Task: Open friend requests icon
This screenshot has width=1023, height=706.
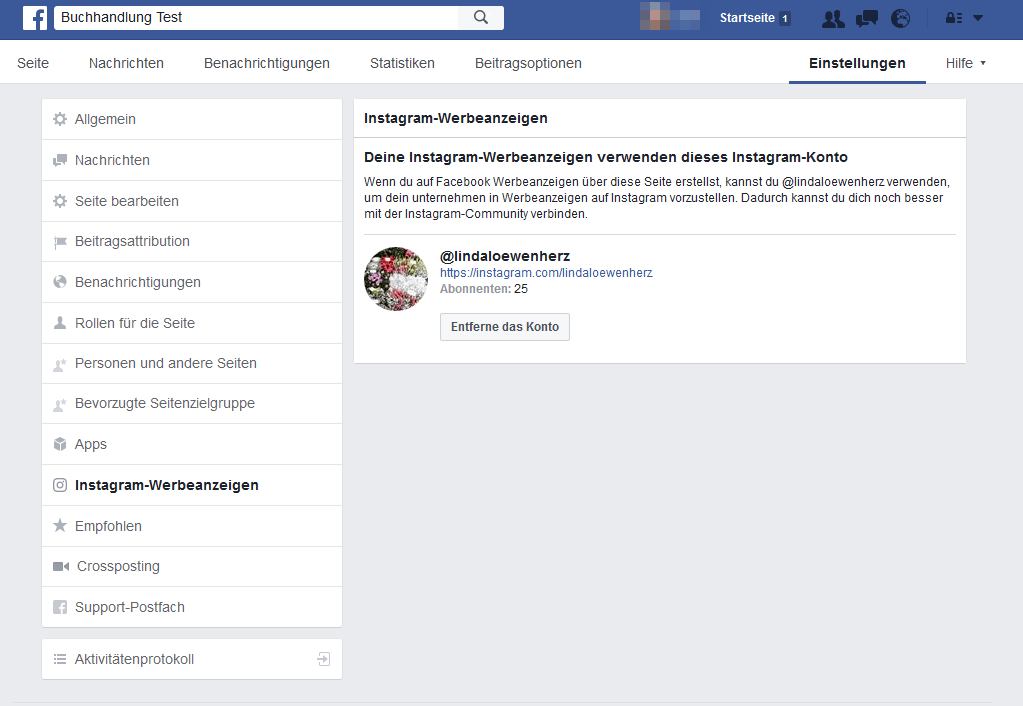Action: click(x=832, y=18)
